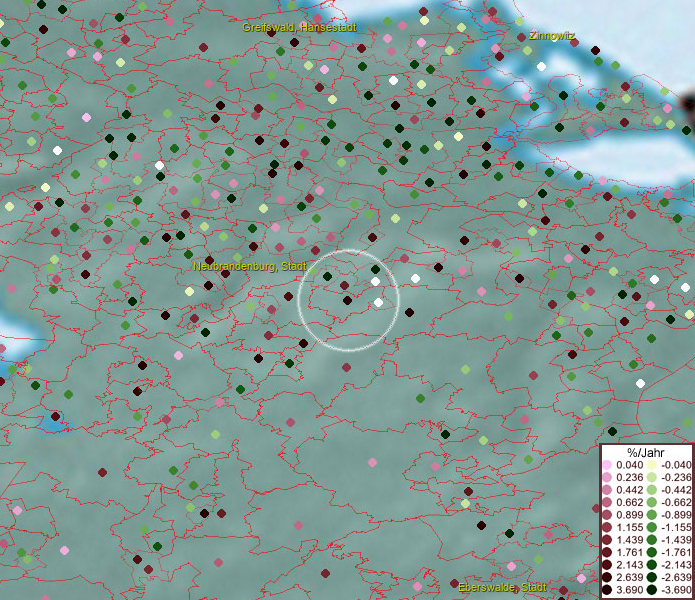Click the -0.662 legend value
Screen dimensions: 695x600
click(x=676, y=503)
